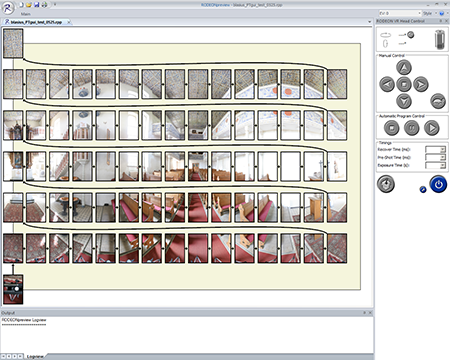The width and height of the screenshot is (450, 360).
Task: Click the right arrow in Manual Control
Action: [x=421, y=84]
